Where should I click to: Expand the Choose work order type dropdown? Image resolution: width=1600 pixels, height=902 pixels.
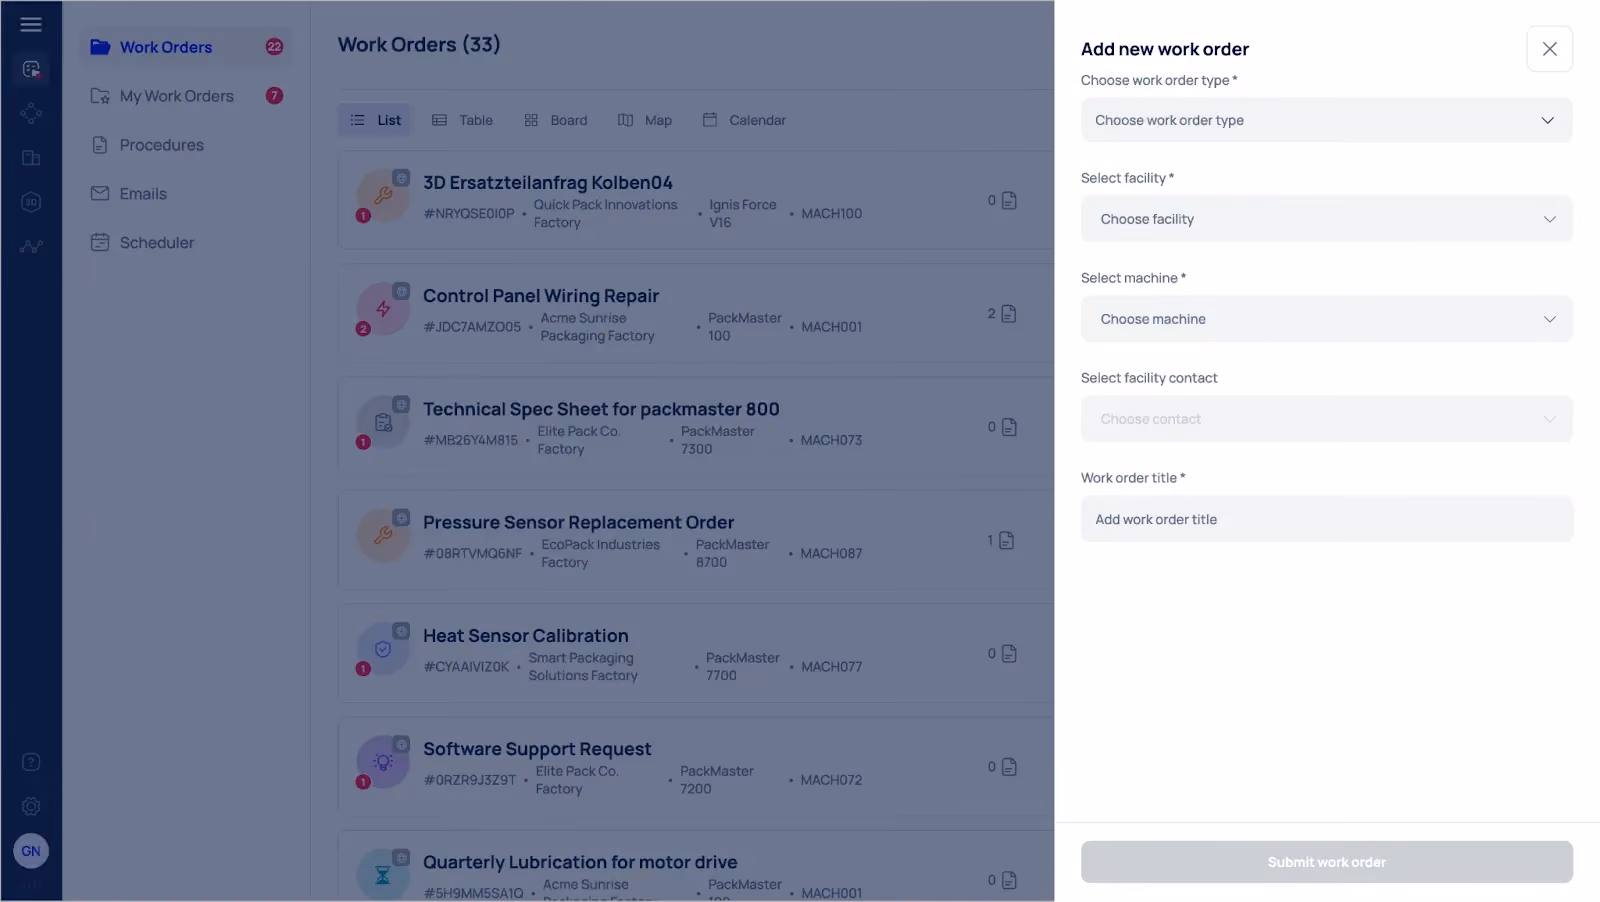(x=1326, y=120)
